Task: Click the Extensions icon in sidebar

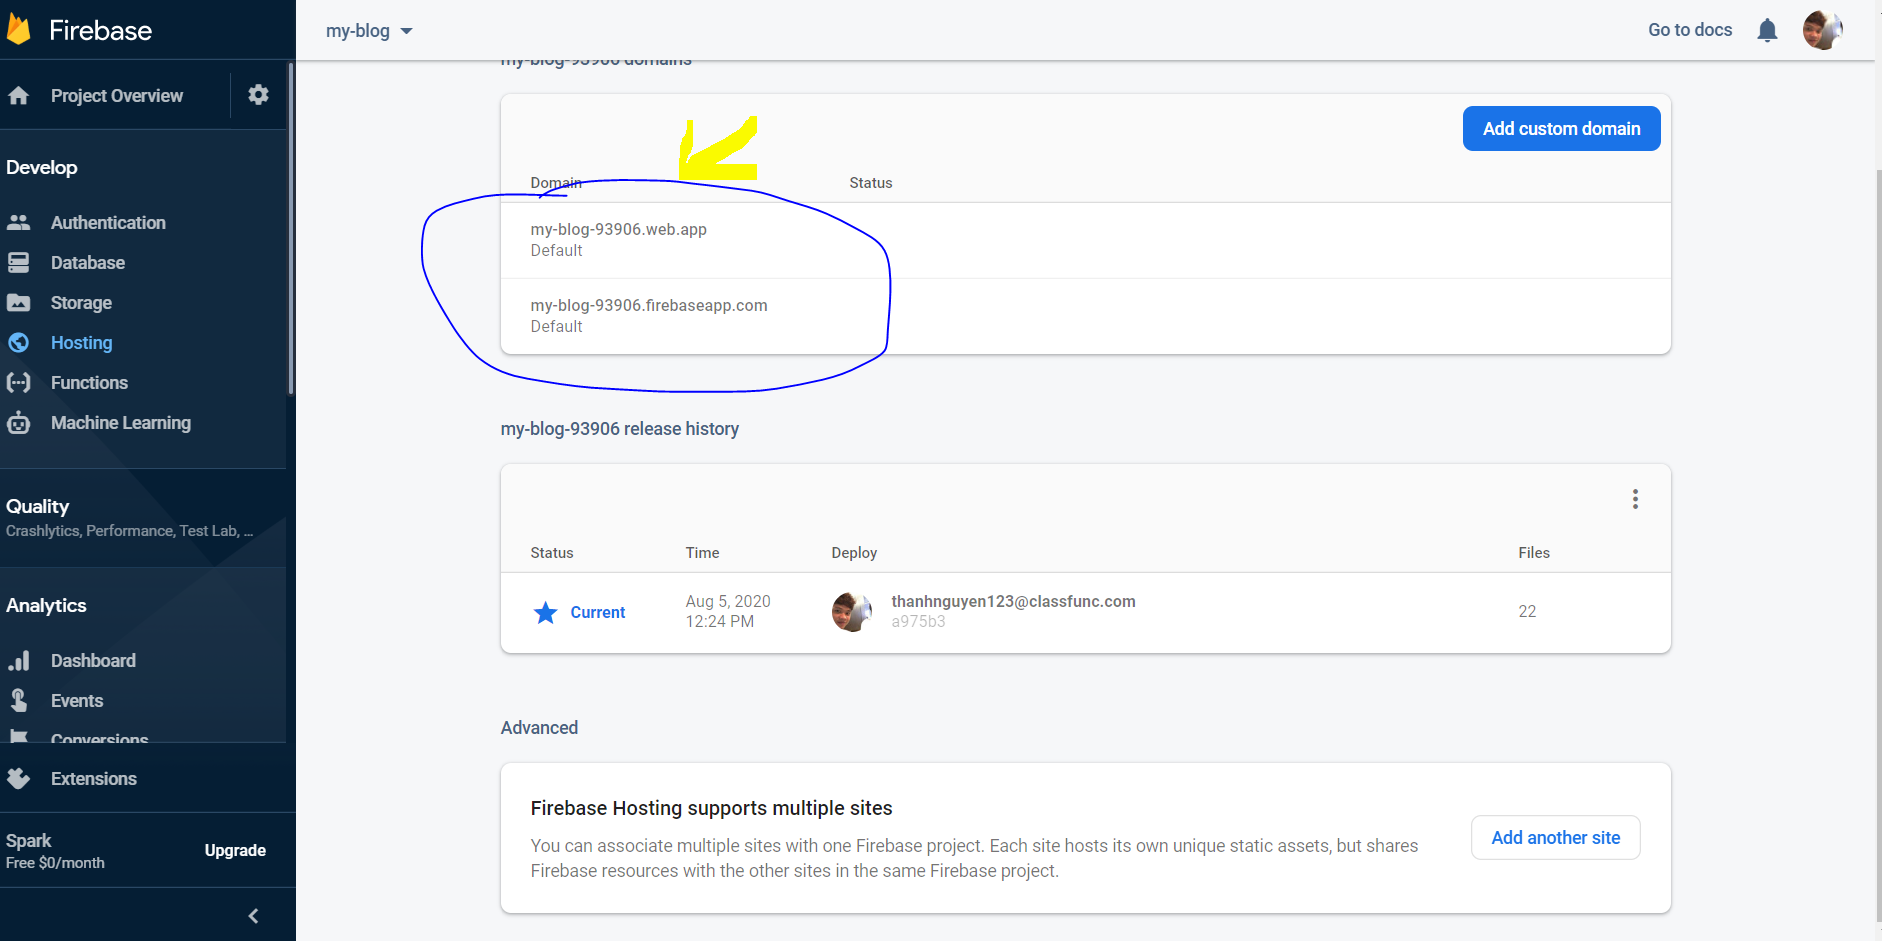Action: pos(19,779)
